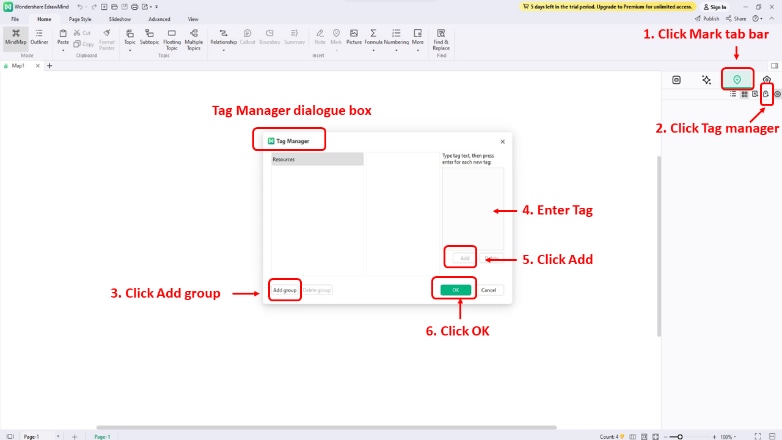The image size is (782, 440).
Task: Open the AI sparkle tab in side panel
Action: click(x=706, y=80)
